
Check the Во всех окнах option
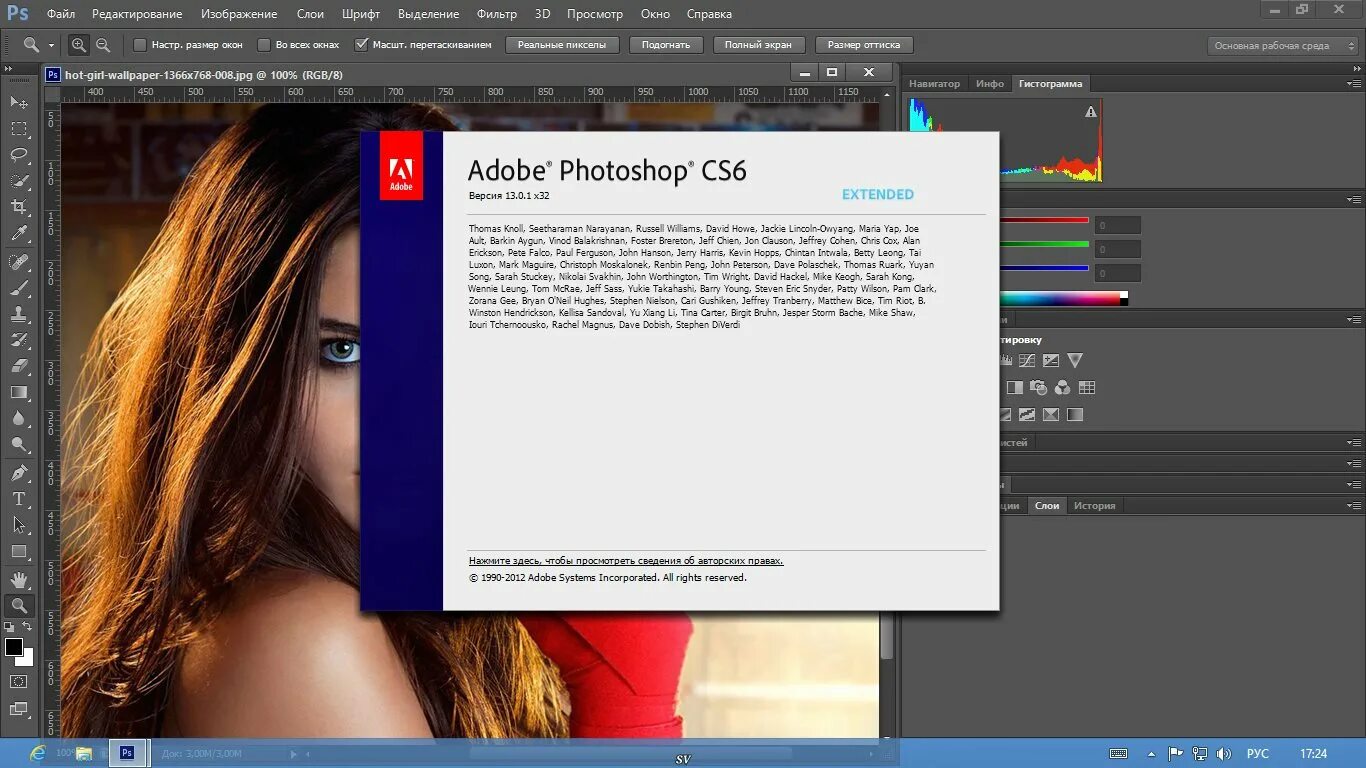[x=264, y=45]
